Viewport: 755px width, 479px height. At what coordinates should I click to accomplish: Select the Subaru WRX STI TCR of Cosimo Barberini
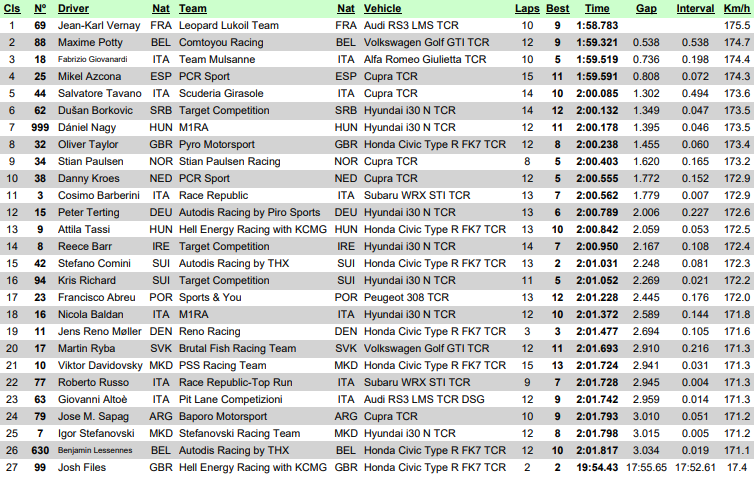(x=417, y=195)
